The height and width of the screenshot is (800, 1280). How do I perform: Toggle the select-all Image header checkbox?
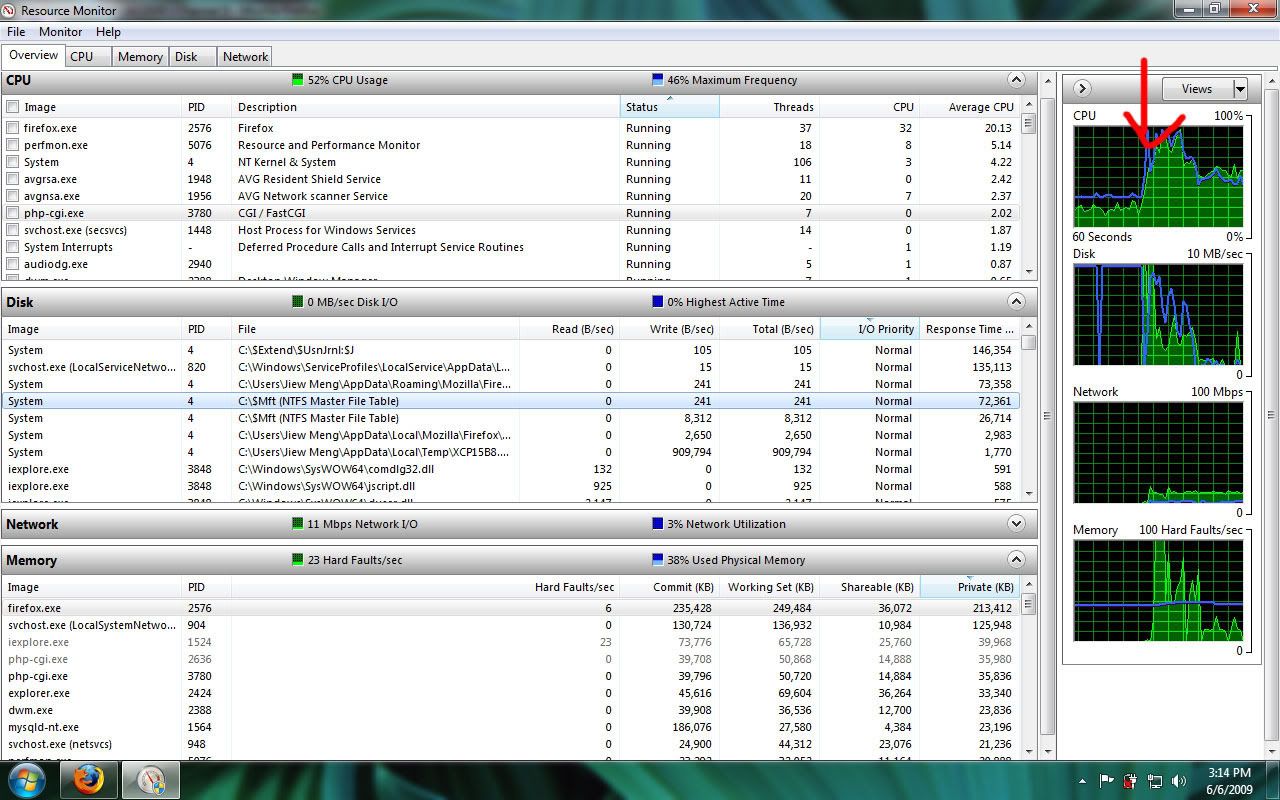[x=13, y=107]
